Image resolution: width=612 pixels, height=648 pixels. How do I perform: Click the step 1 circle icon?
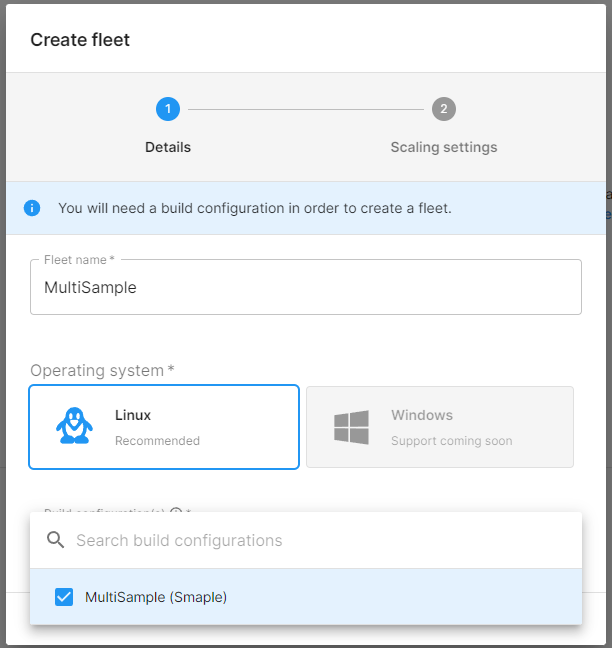(x=168, y=109)
